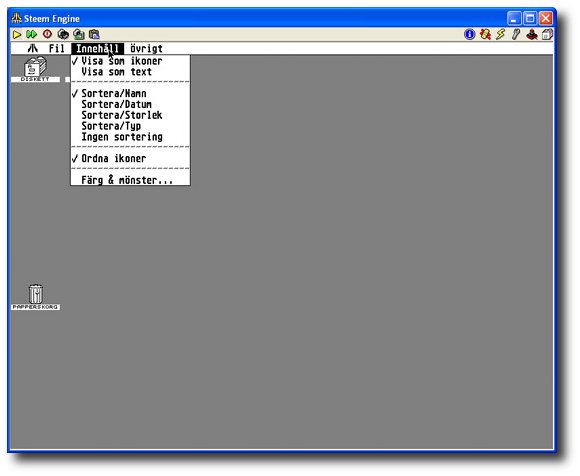Toggle Visa som ikoner option
The image size is (580, 476).
130,61
